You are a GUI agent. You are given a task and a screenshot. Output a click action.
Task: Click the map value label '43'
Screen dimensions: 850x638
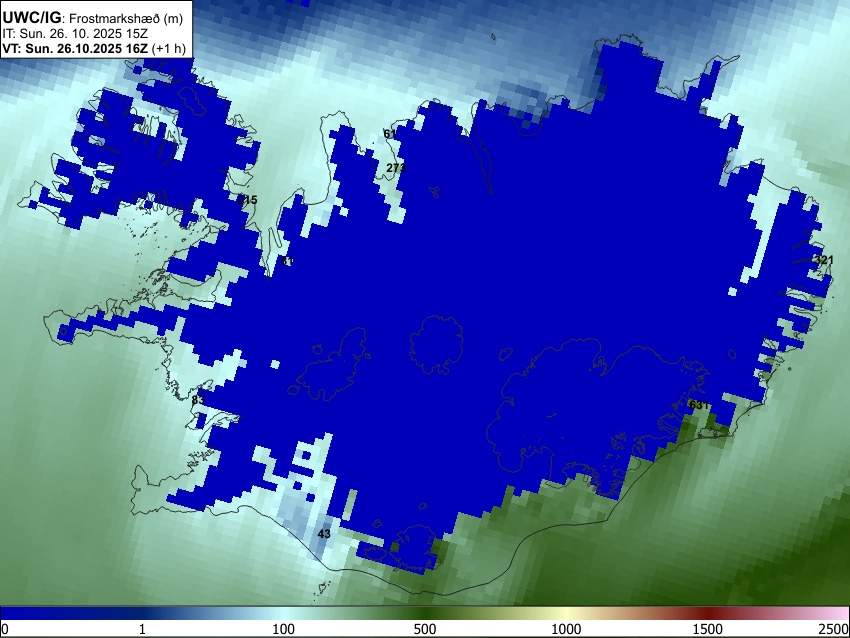click(324, 534)
